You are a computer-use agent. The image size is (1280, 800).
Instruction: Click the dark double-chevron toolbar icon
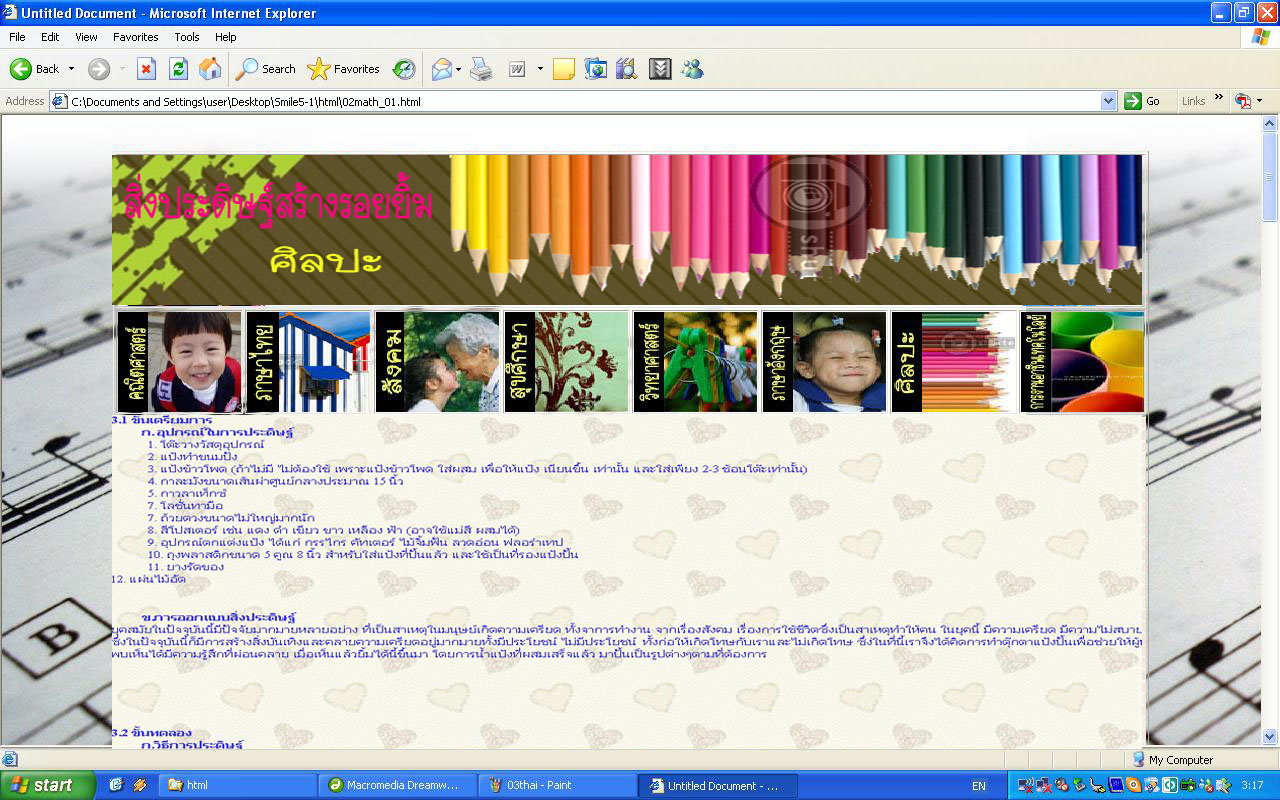point(660,69)
